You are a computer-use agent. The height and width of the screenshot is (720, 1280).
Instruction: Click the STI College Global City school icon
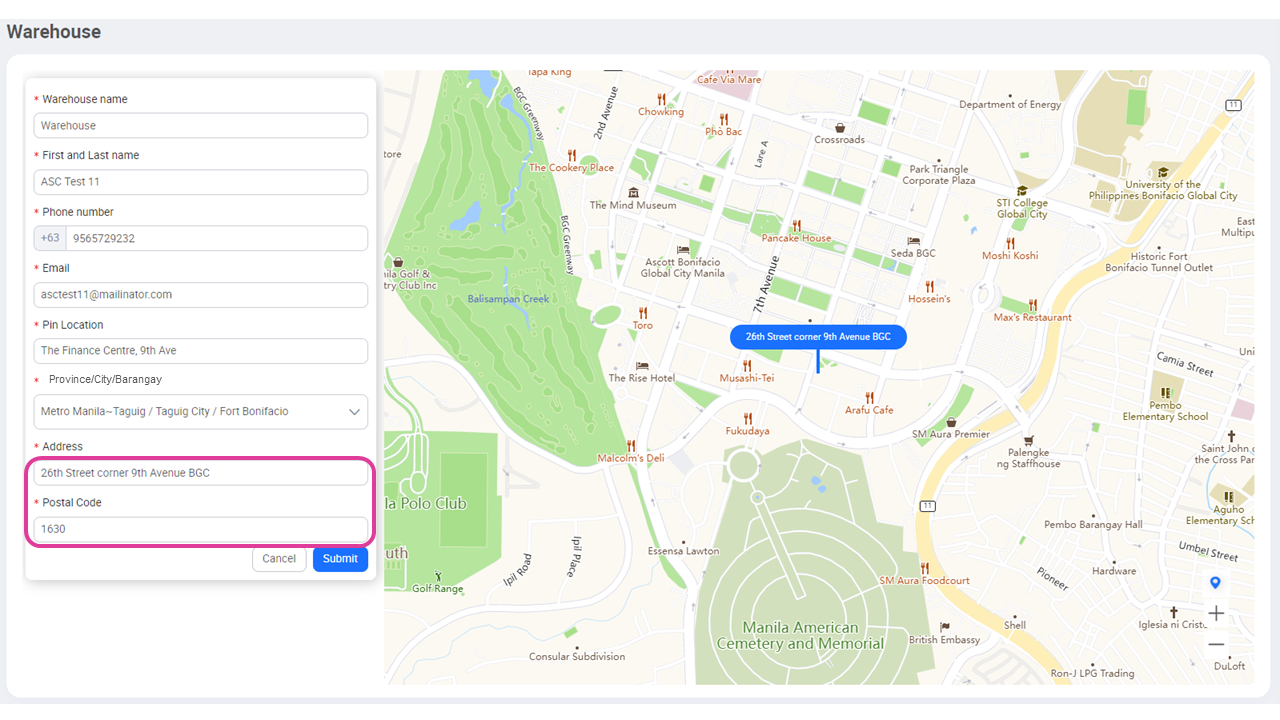[1021, 191]
